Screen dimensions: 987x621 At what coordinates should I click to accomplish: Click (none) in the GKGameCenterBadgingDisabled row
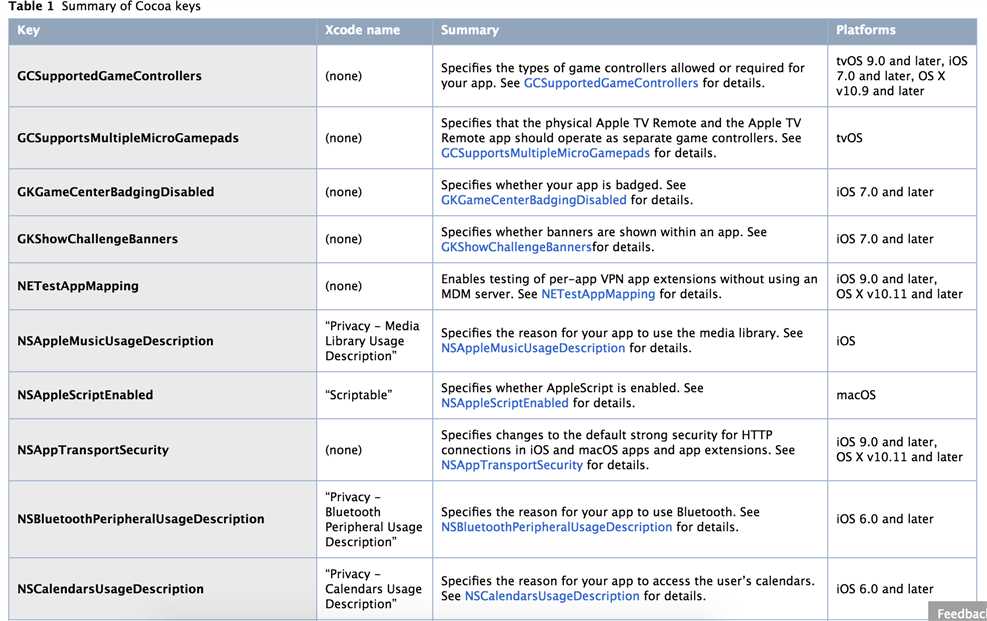click(344, 192)
